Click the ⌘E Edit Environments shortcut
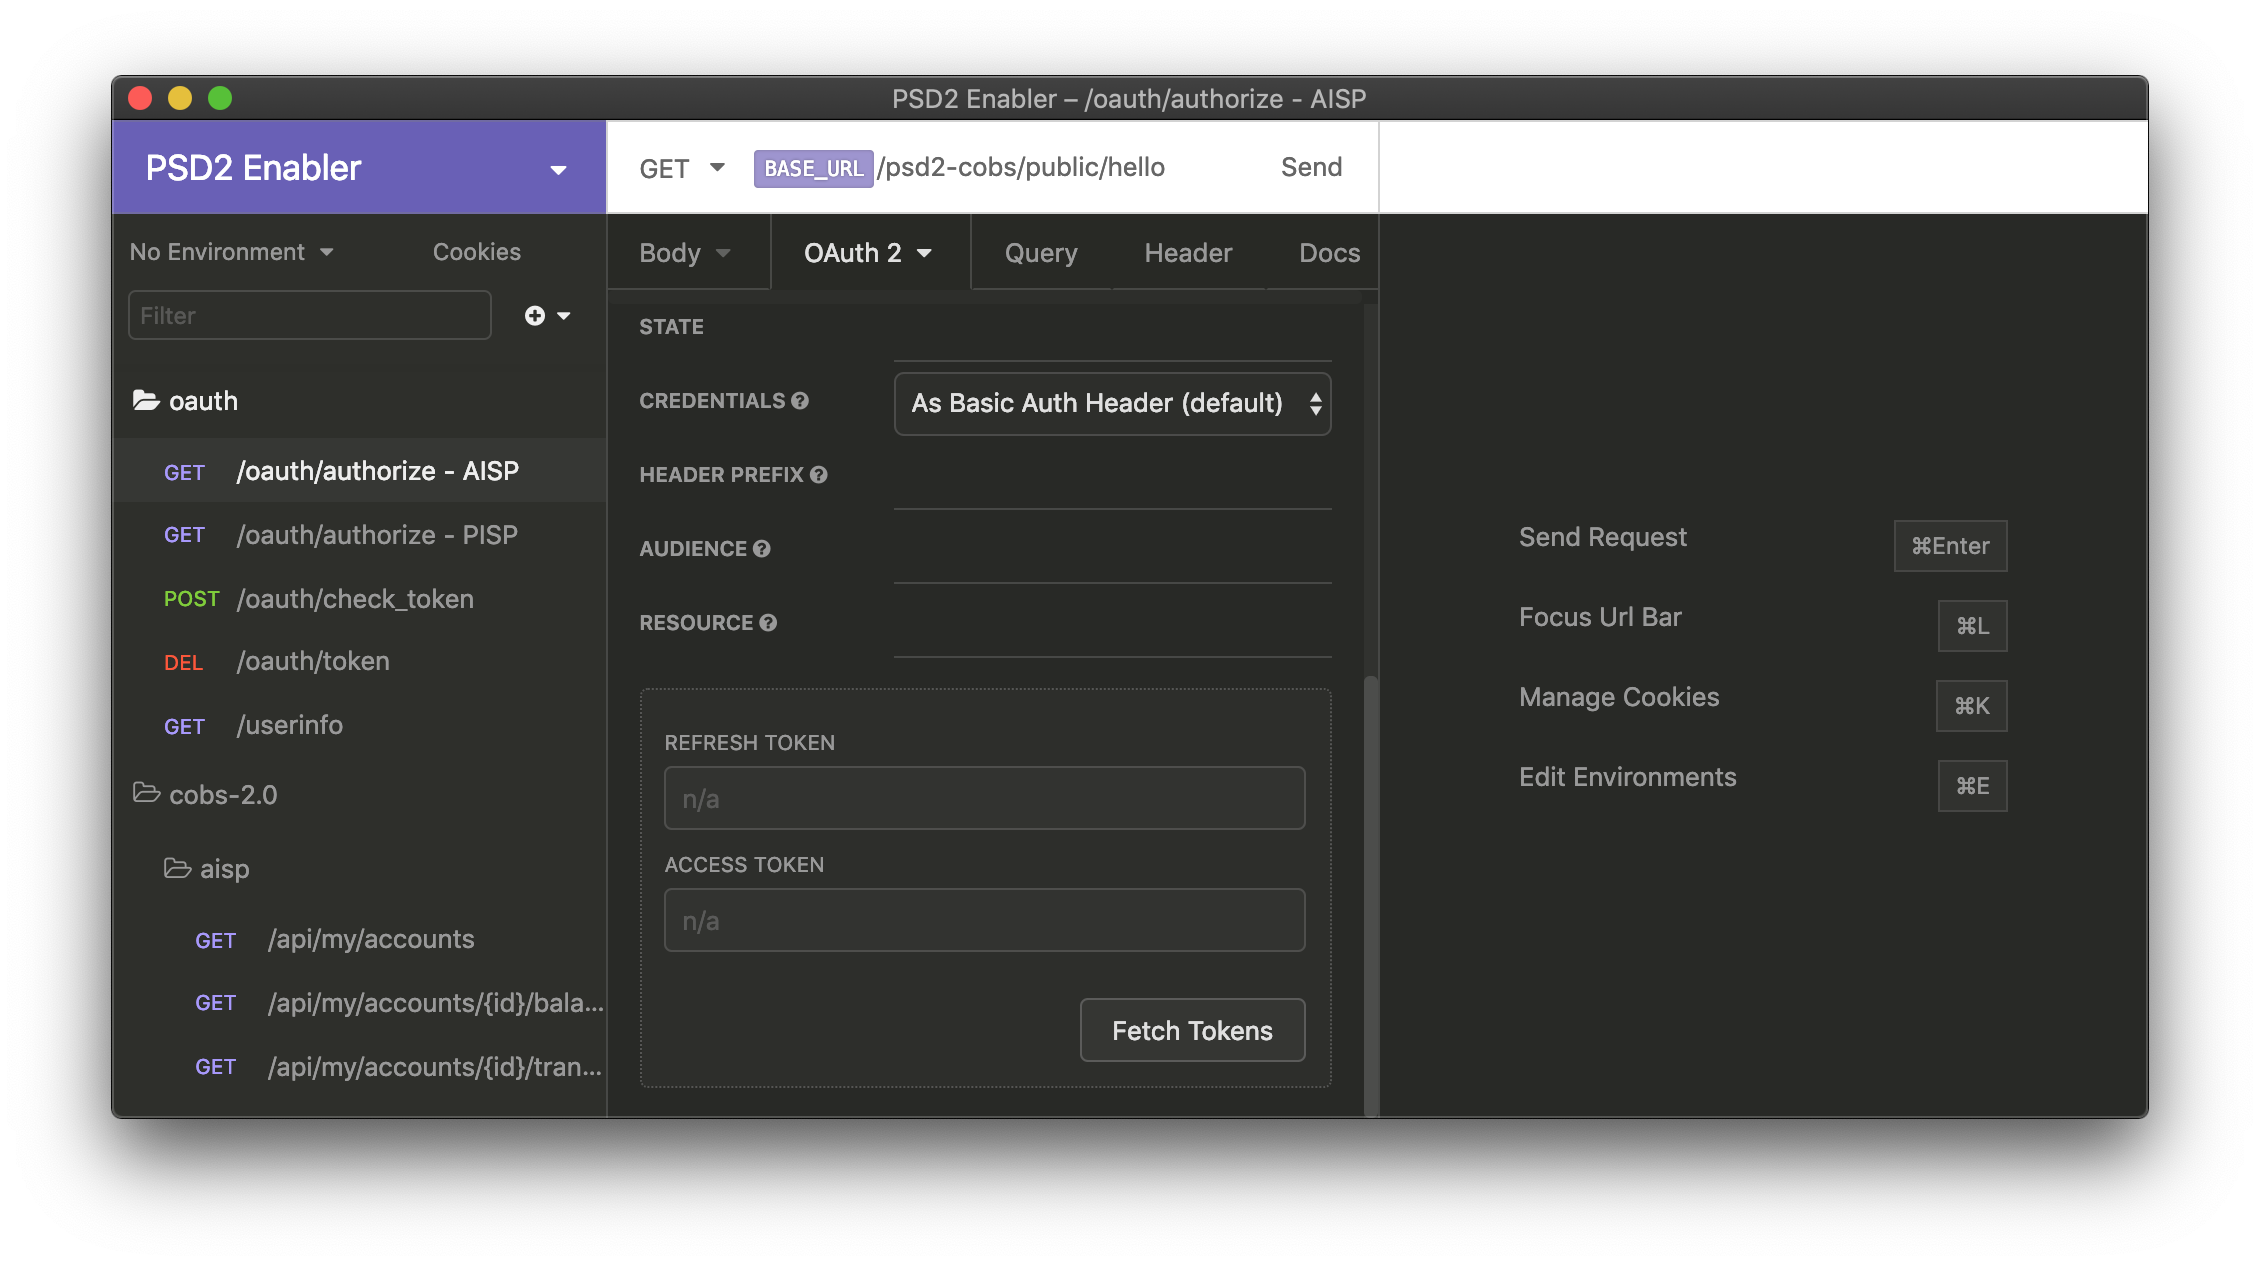Viewport: 2260px width, 1266px height. click(1972, 786)
